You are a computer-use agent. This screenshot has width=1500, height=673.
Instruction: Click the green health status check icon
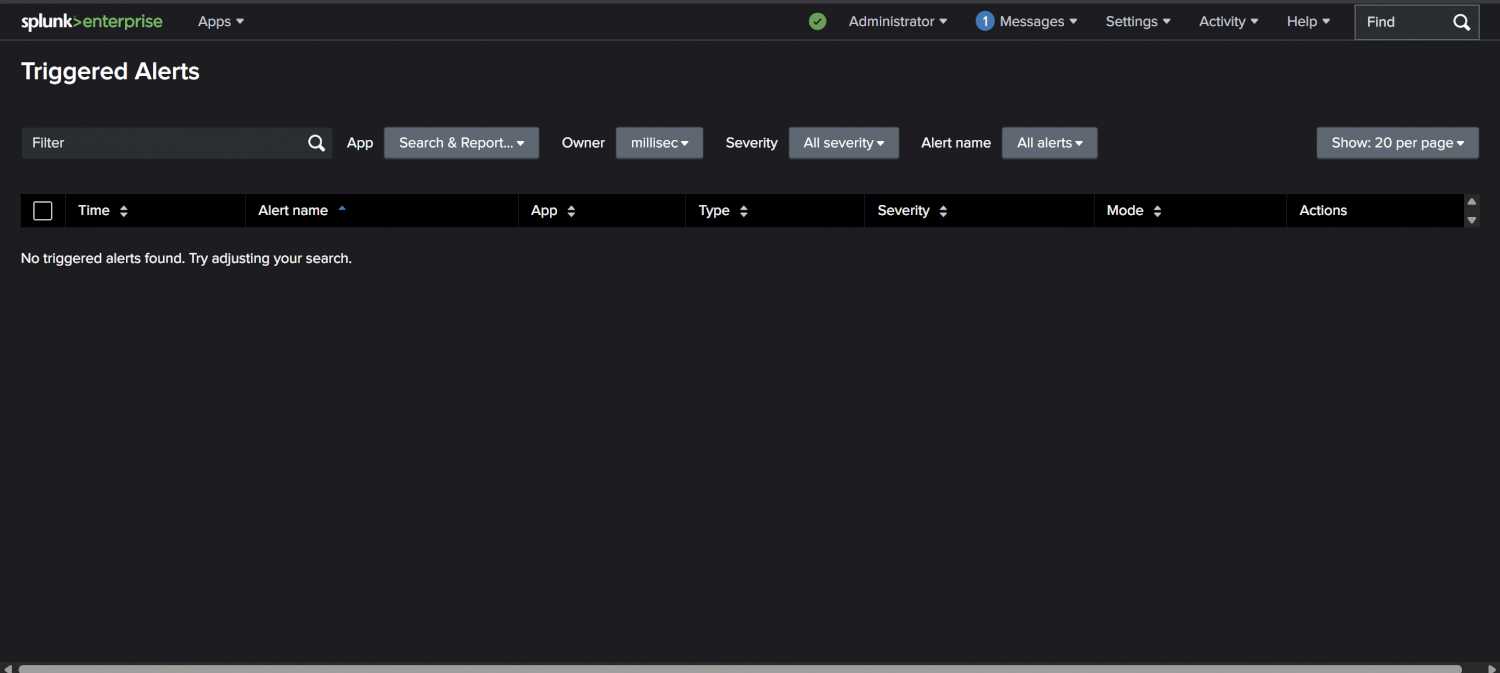click(x=817, y=21)
